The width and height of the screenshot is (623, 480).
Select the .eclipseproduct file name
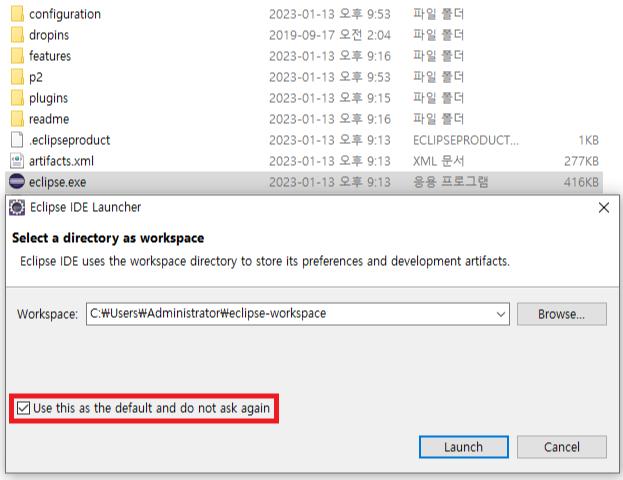tap(70, 140)
